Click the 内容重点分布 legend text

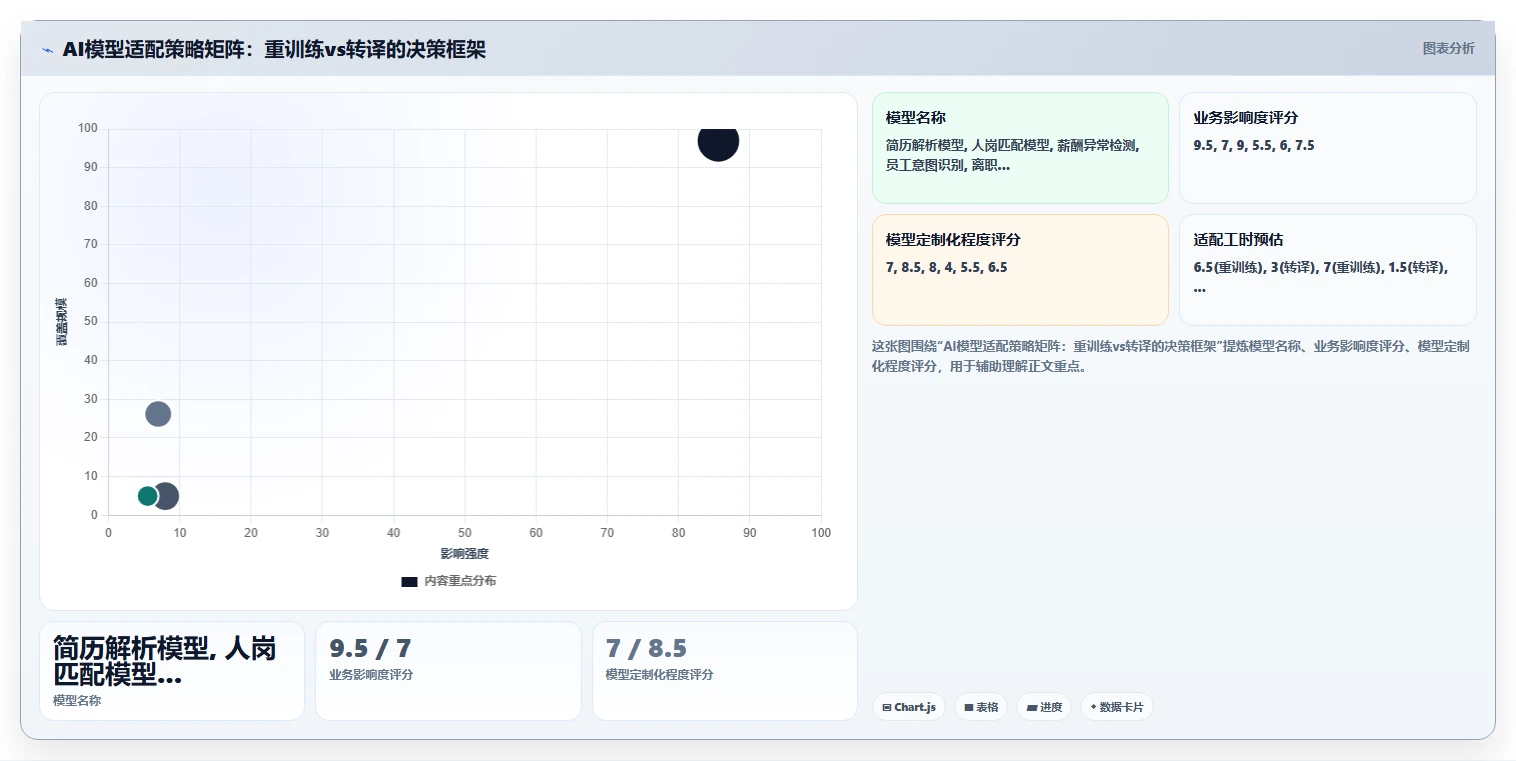(x=460, y=581)
